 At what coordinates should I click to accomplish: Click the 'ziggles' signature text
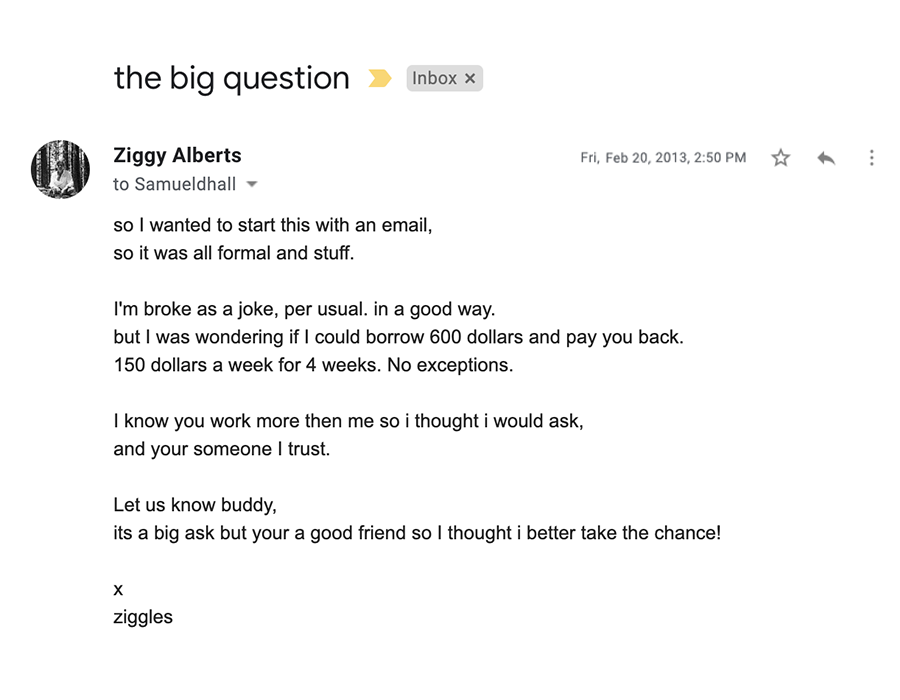click(143, 617)
